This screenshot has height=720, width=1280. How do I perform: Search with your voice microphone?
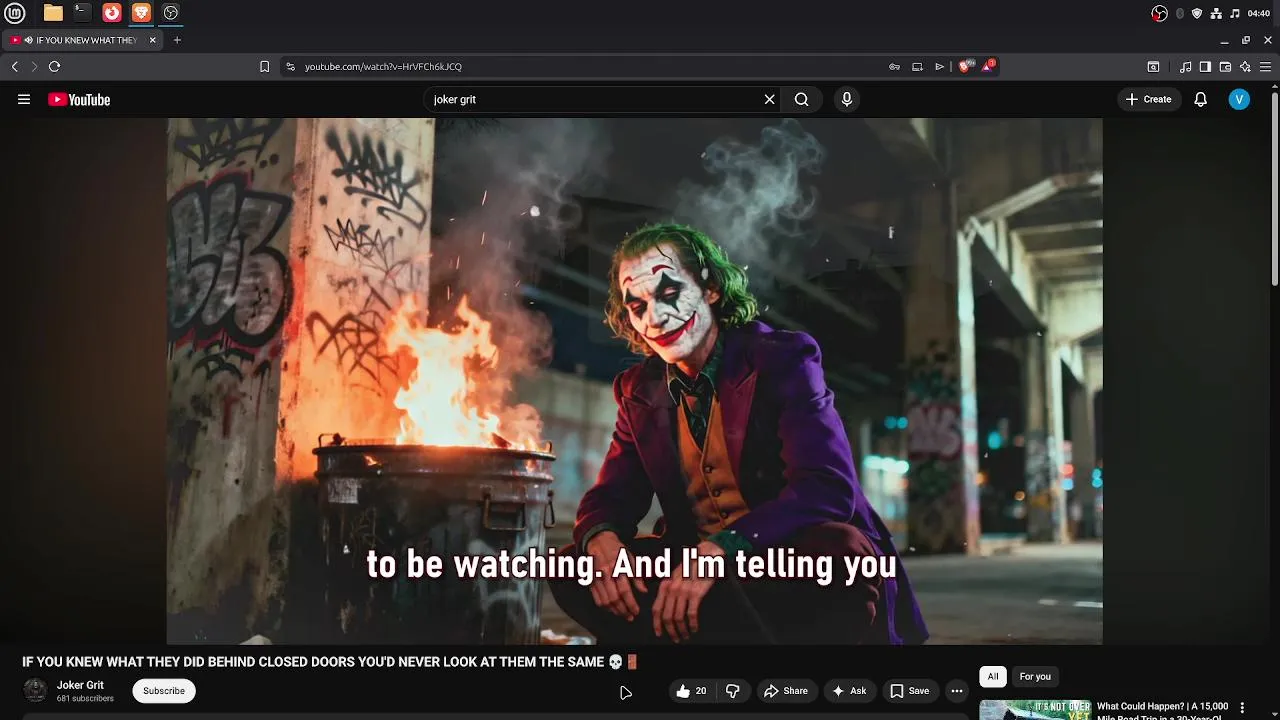point(847,99)
